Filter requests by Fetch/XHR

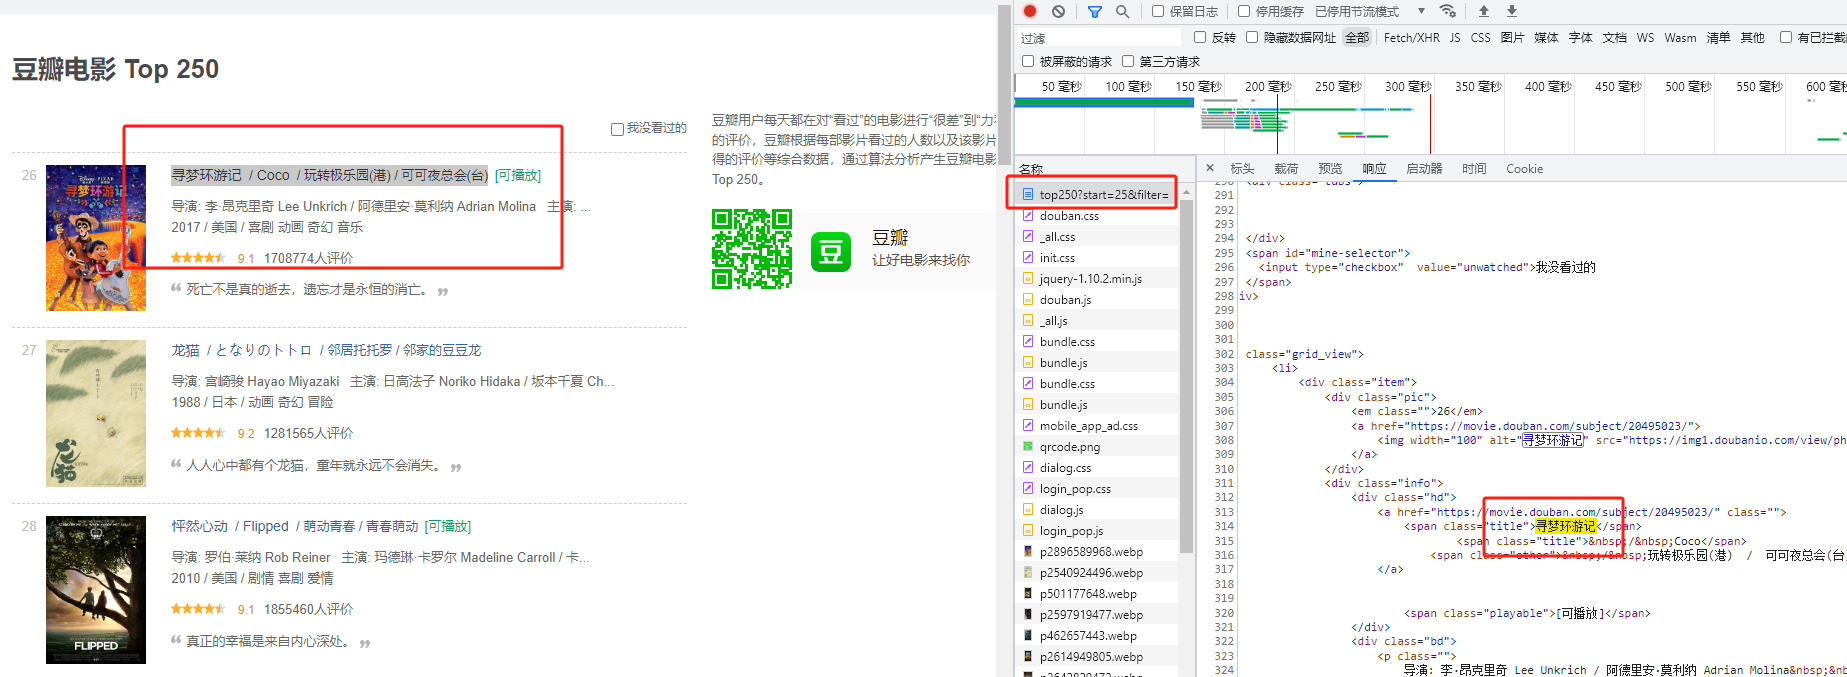pos(1411,38)
